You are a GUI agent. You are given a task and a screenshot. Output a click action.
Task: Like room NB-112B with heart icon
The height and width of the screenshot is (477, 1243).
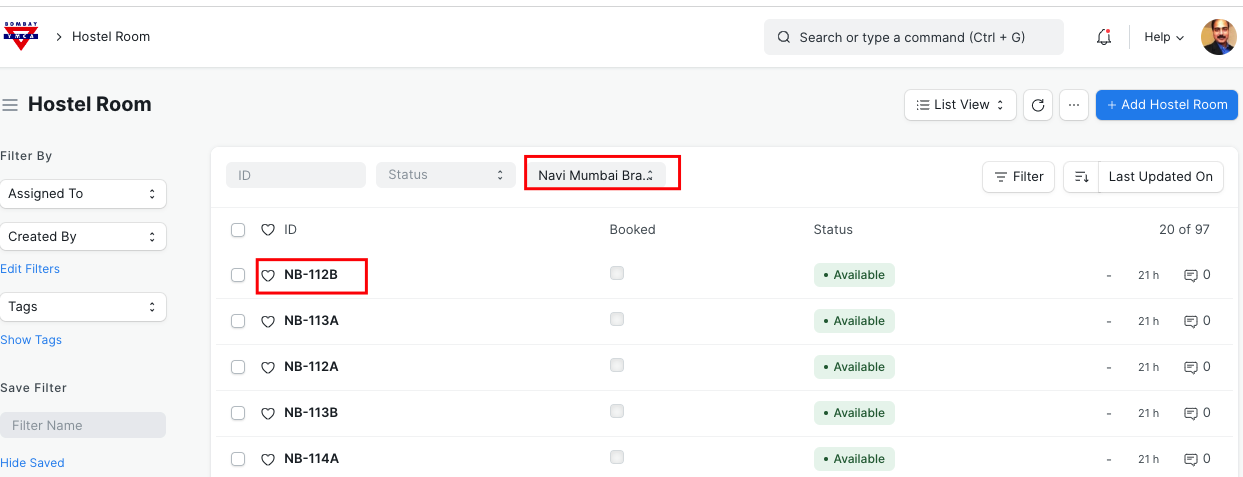tap(268, 275)
